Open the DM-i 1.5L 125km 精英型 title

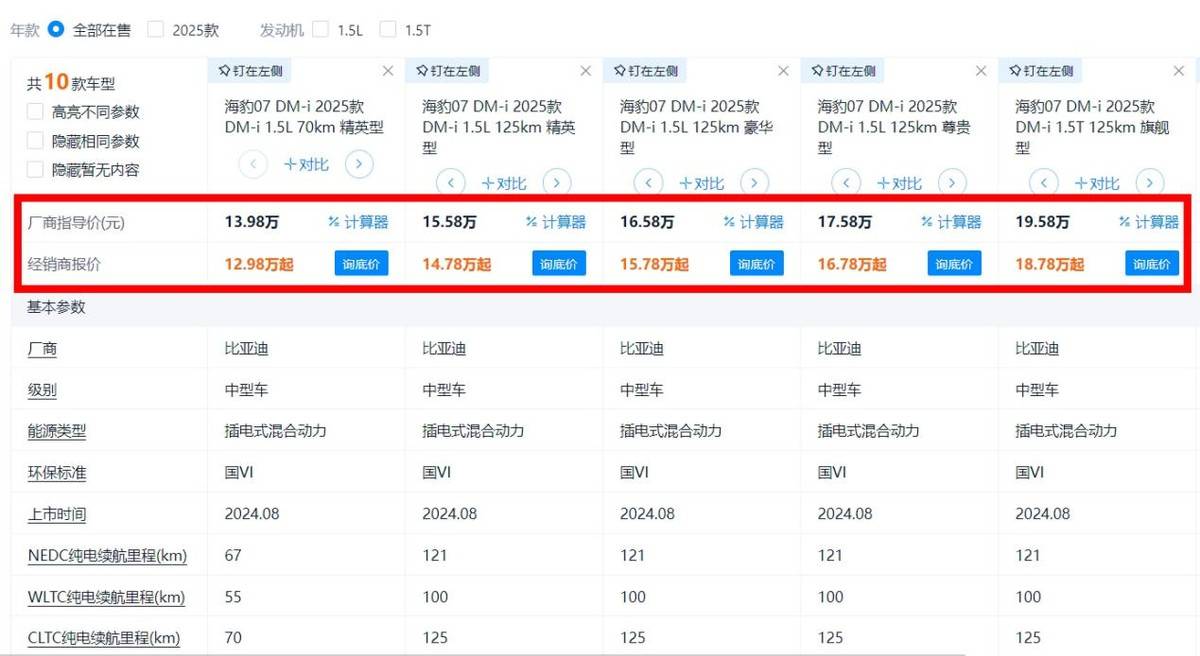pyautogui.click(x=500, y=127)
